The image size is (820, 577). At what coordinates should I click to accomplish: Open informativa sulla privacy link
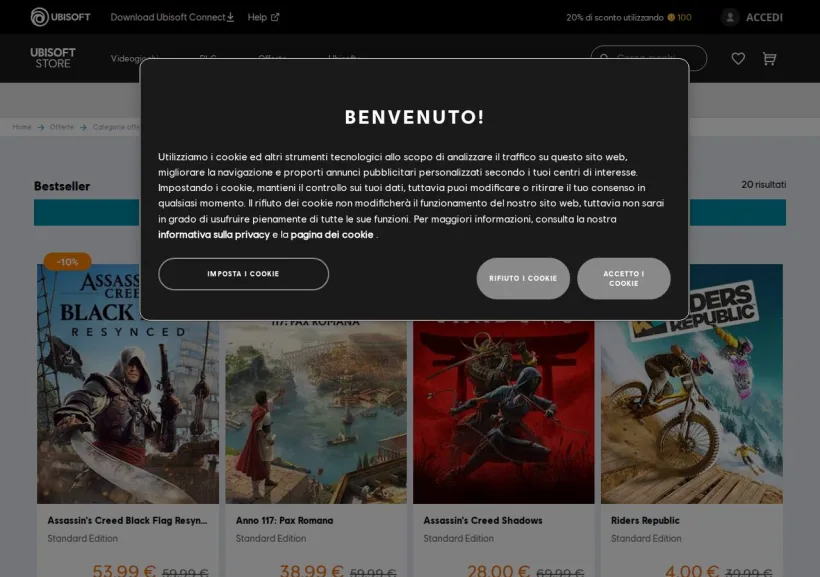coord(214,235)
